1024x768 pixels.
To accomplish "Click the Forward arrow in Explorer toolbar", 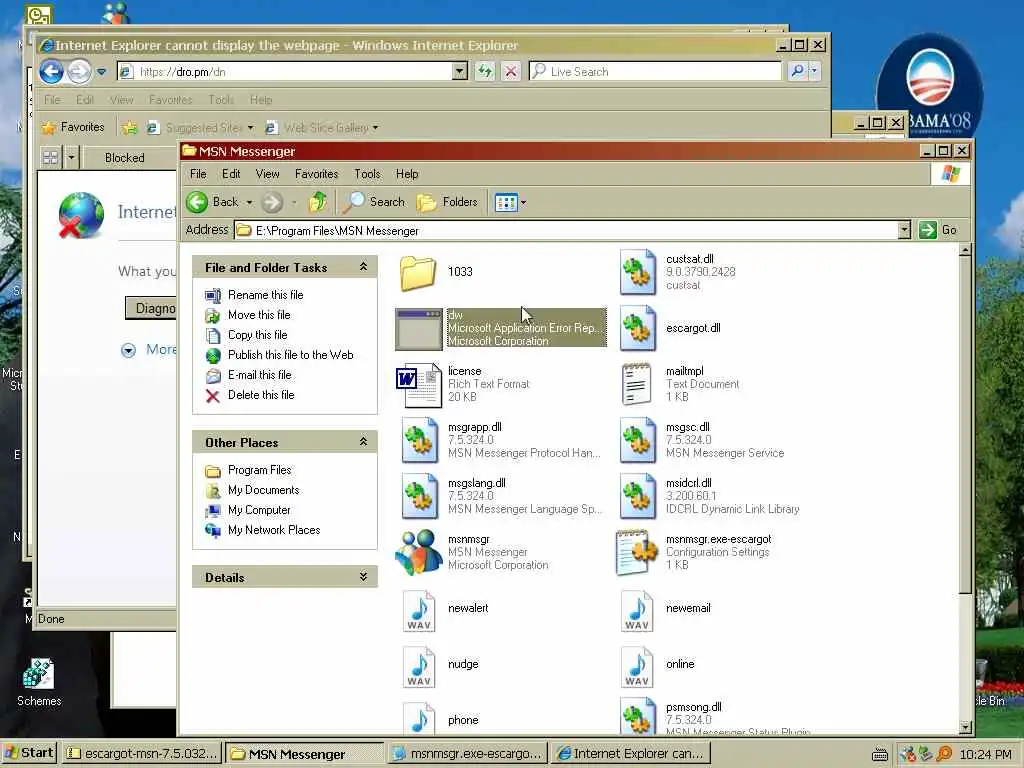I will [272, 202].
